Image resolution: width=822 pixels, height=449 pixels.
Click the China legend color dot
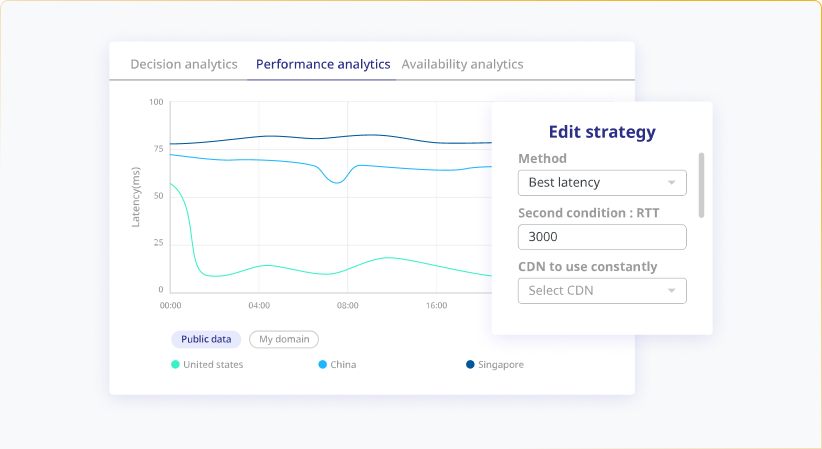click(x=322, y=365)
